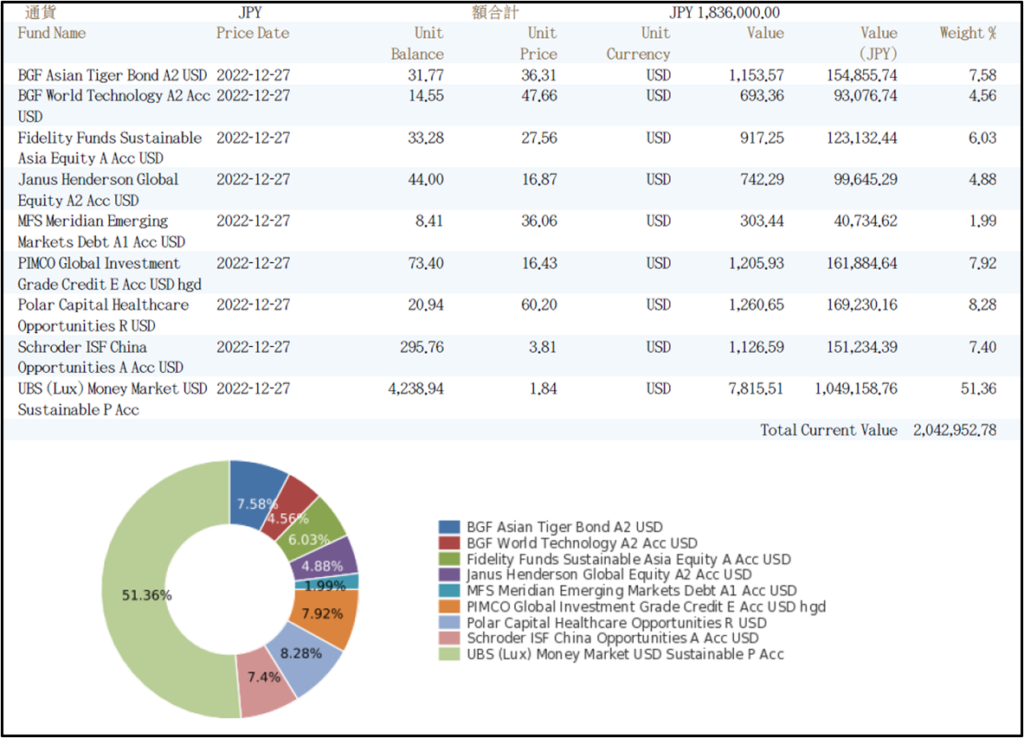1024x738 pixels.
Task: Click the 154,855.74 JPY value cell
Action: (x=862, y=75)
